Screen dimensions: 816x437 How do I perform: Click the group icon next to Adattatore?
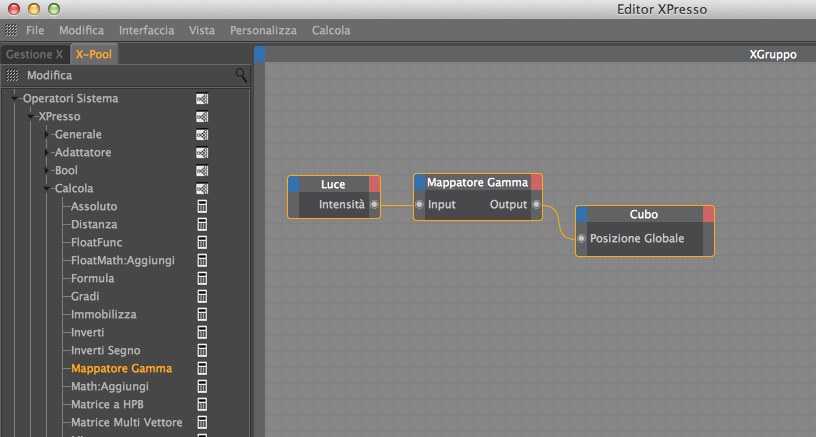point(202,153)
